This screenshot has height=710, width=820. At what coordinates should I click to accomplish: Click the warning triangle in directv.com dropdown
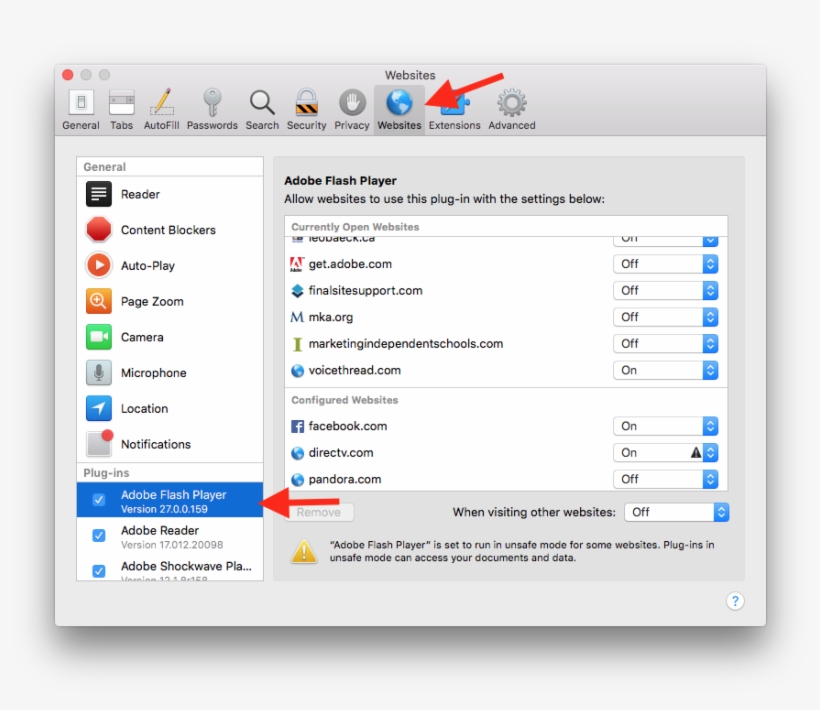[696, 452]
